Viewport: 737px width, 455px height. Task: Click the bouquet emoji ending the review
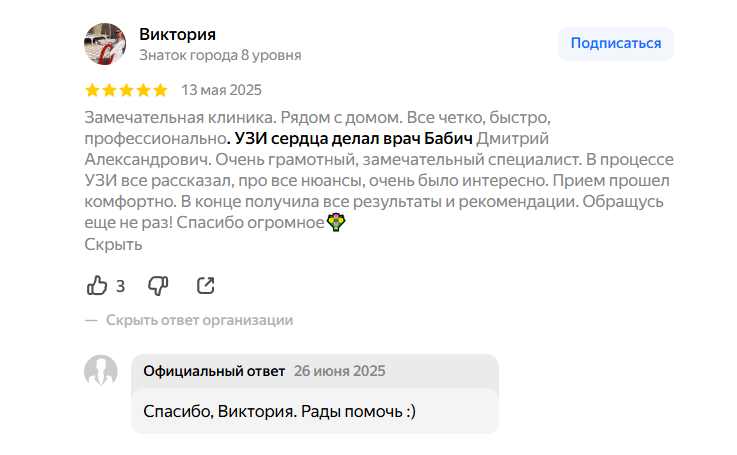pos(336,223)
